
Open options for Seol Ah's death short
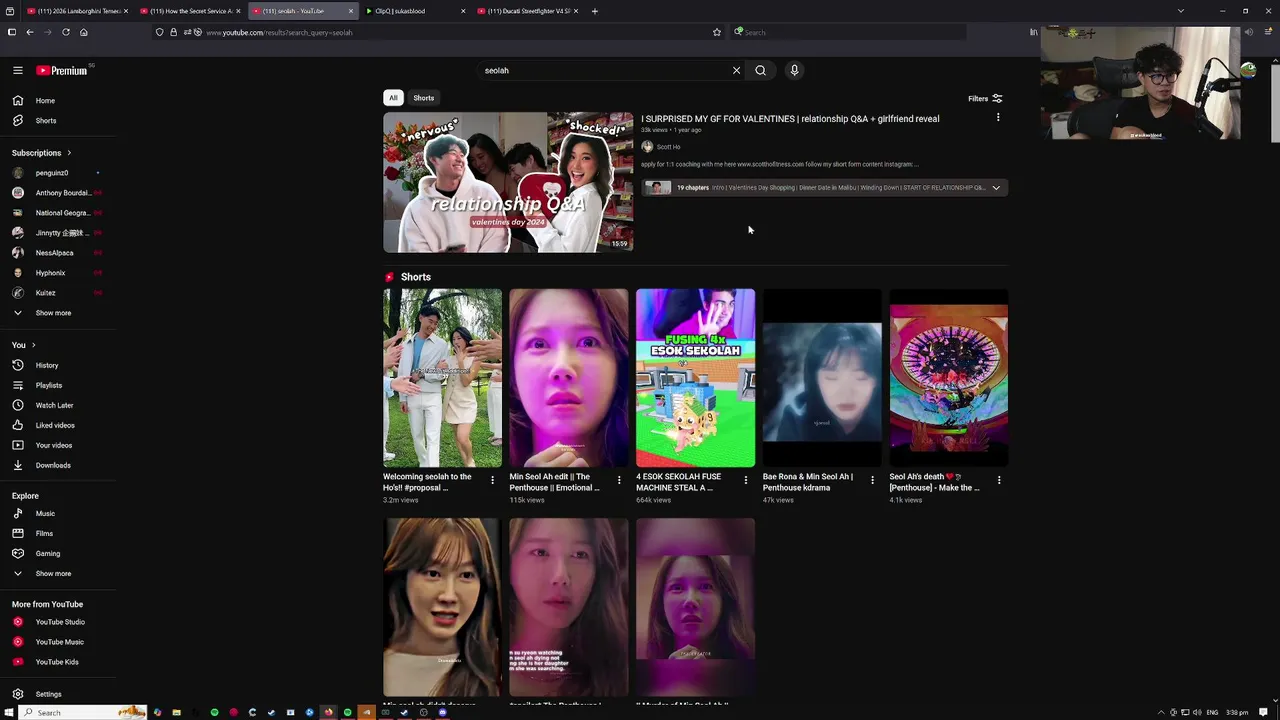click(x=998, y=480)
